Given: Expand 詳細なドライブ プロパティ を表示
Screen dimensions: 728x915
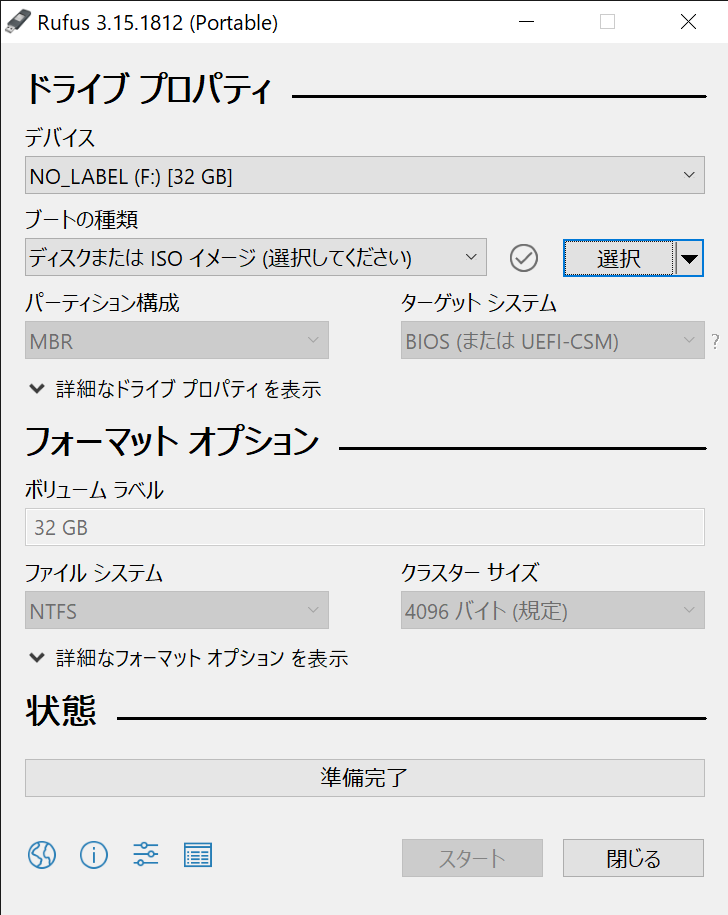Looking at the screenshot, I should 175,389.
